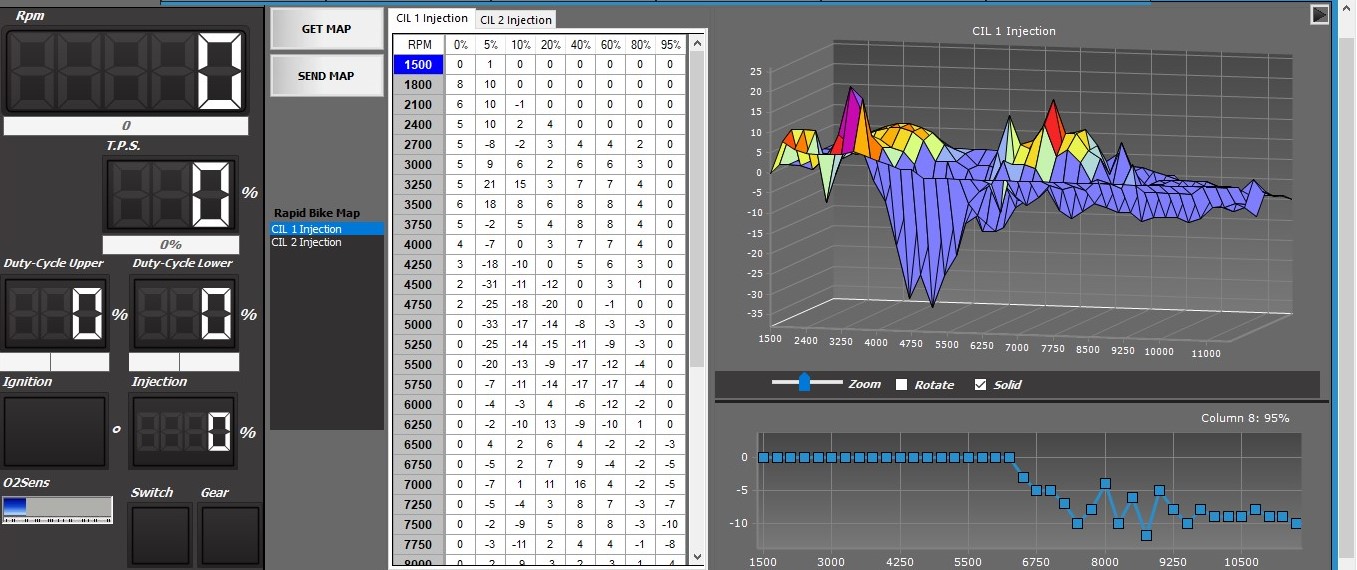The image size is (1357, 570).
Task: Uncheck the Solid checkbox
Action: [x=980, y=385]
